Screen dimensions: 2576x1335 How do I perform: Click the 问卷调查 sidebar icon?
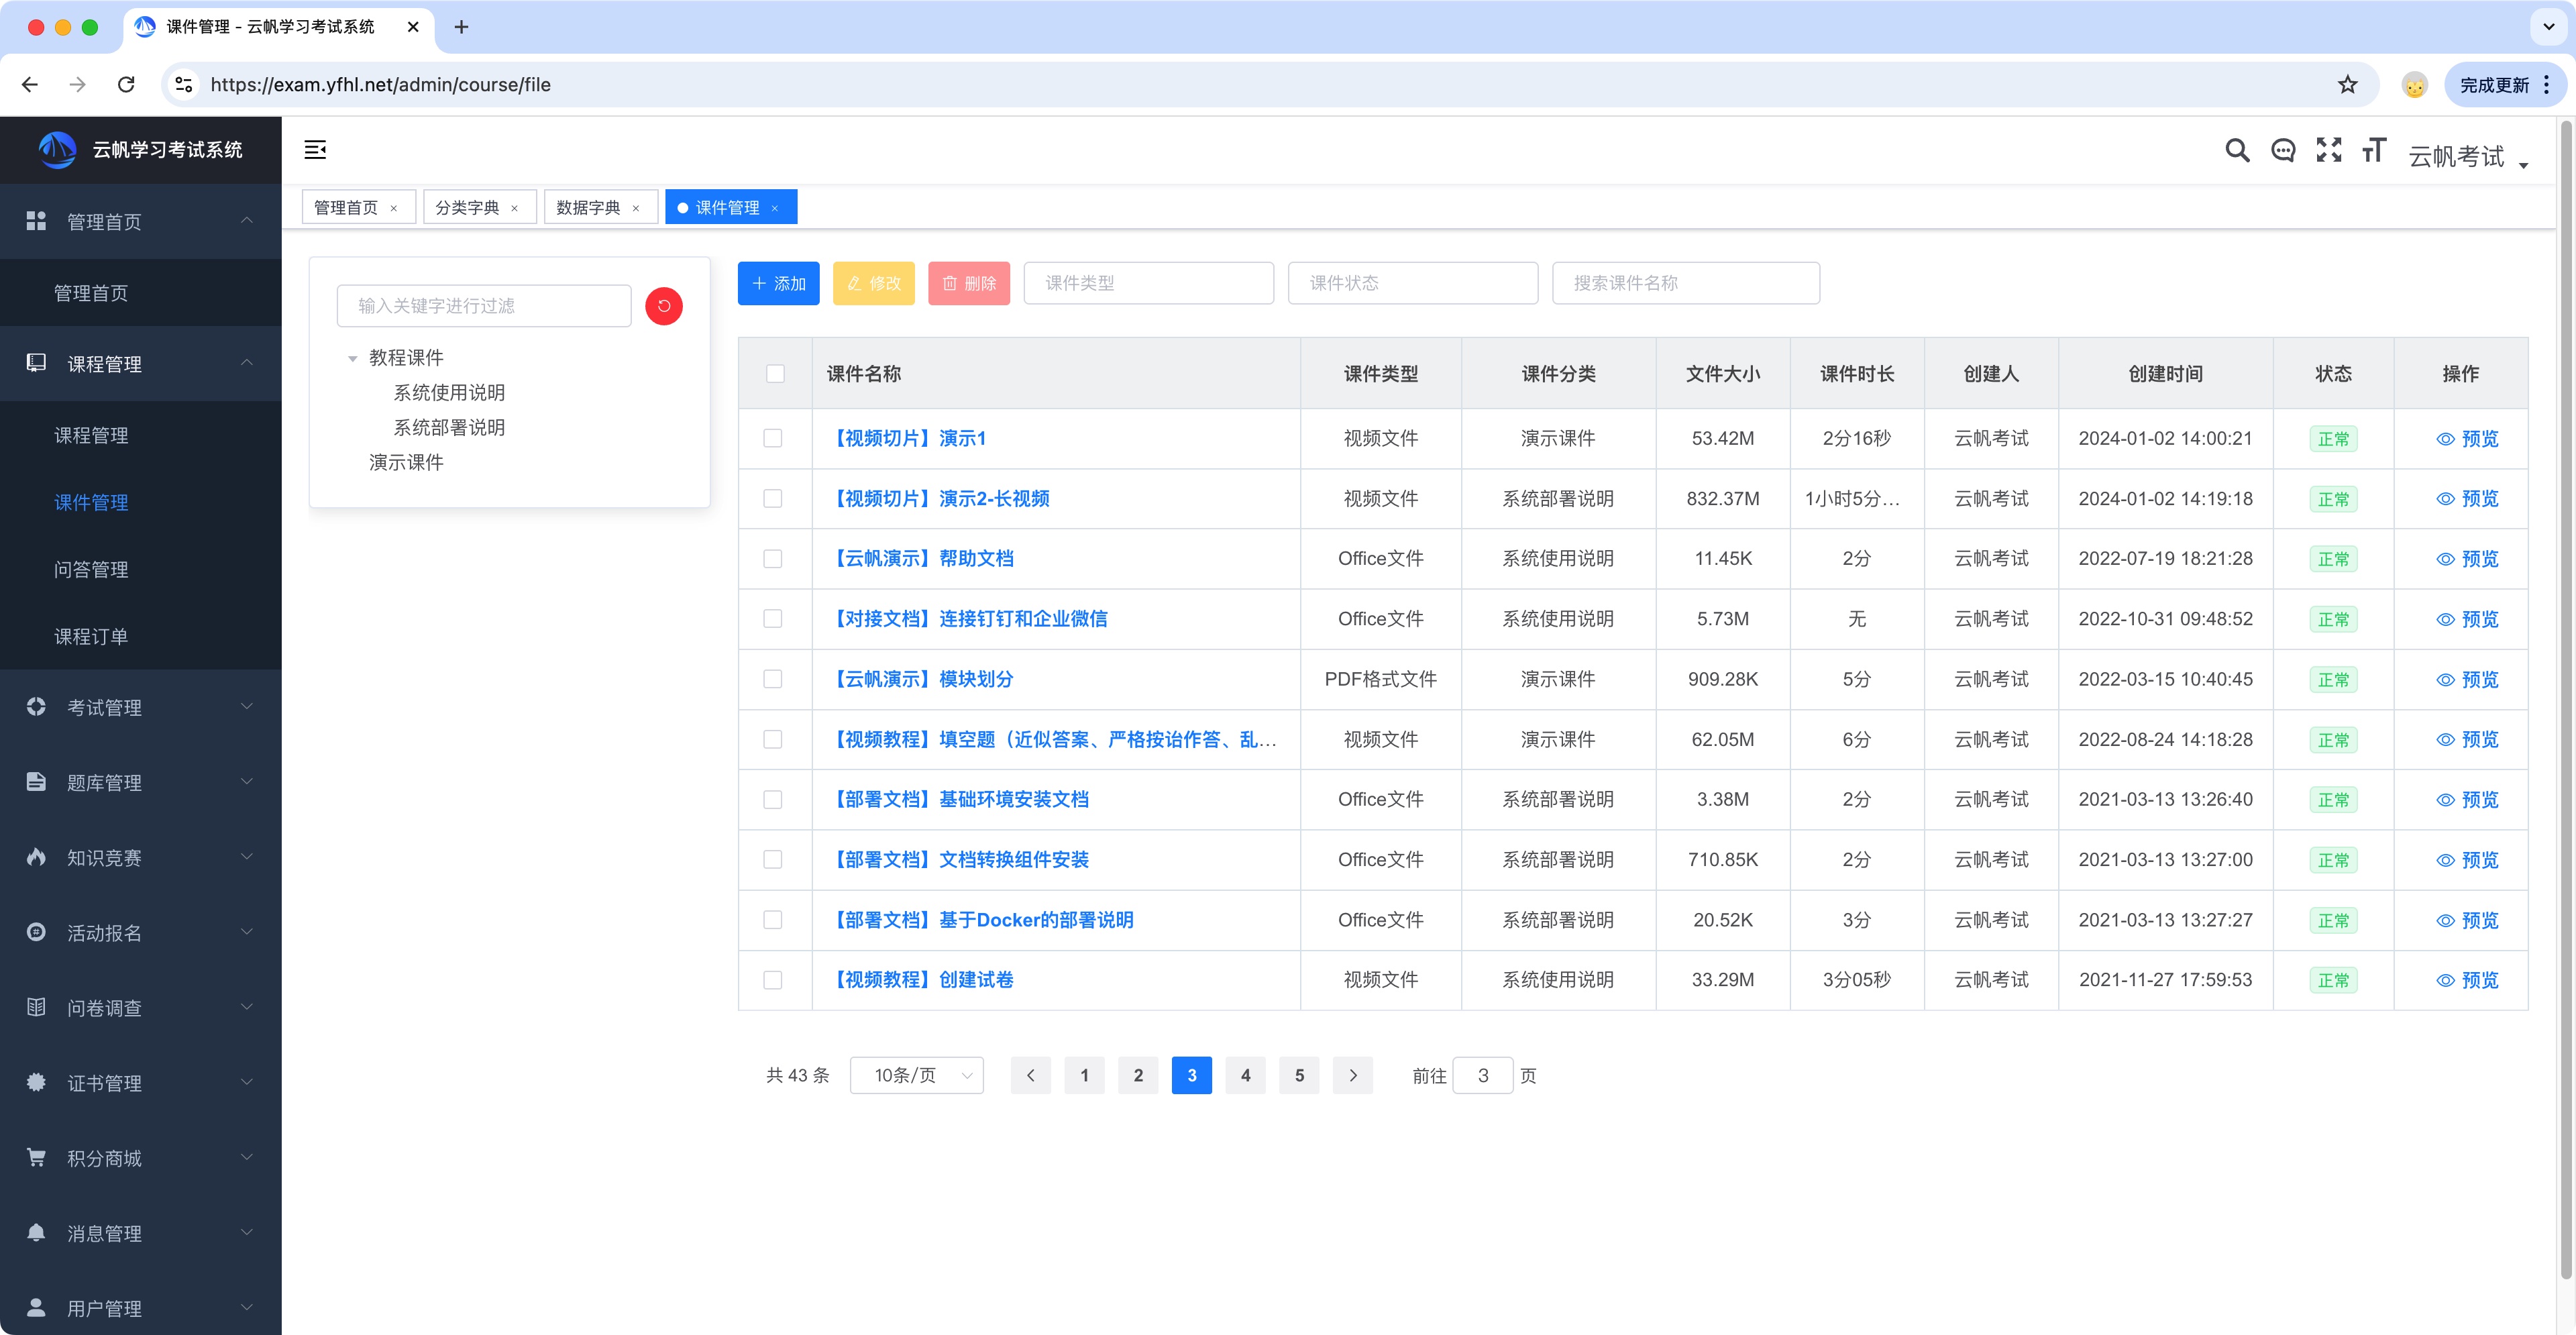click(x=36, y=1007)
